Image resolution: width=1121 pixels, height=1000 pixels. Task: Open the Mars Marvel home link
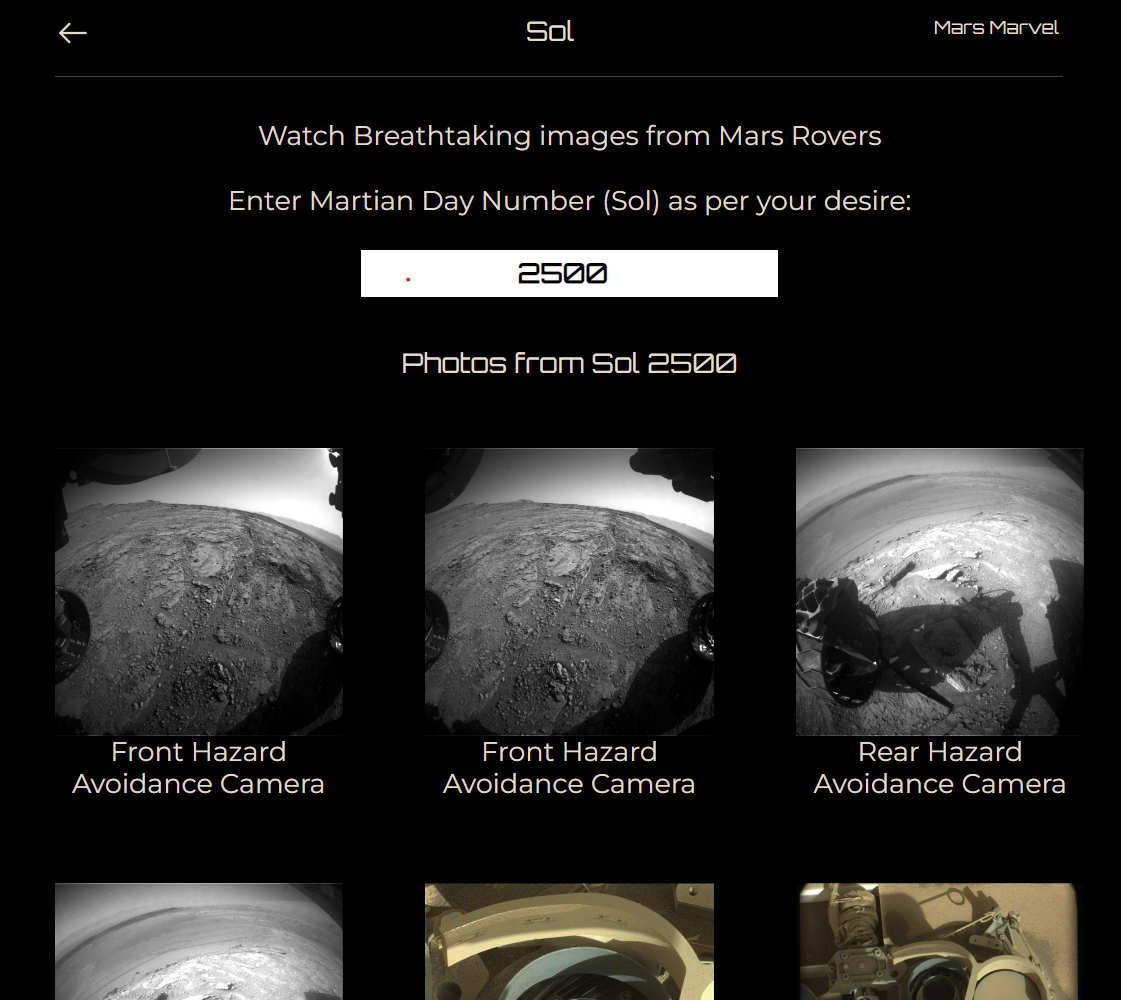[996, 28]
